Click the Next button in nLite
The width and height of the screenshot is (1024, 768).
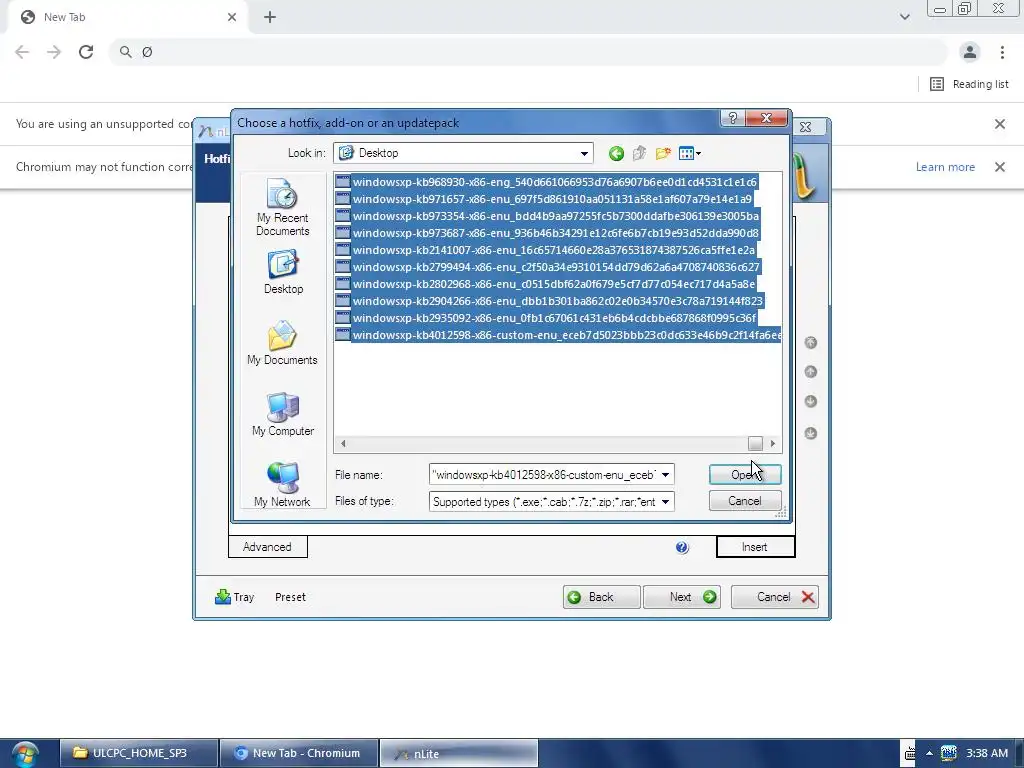tap(682, 597)
